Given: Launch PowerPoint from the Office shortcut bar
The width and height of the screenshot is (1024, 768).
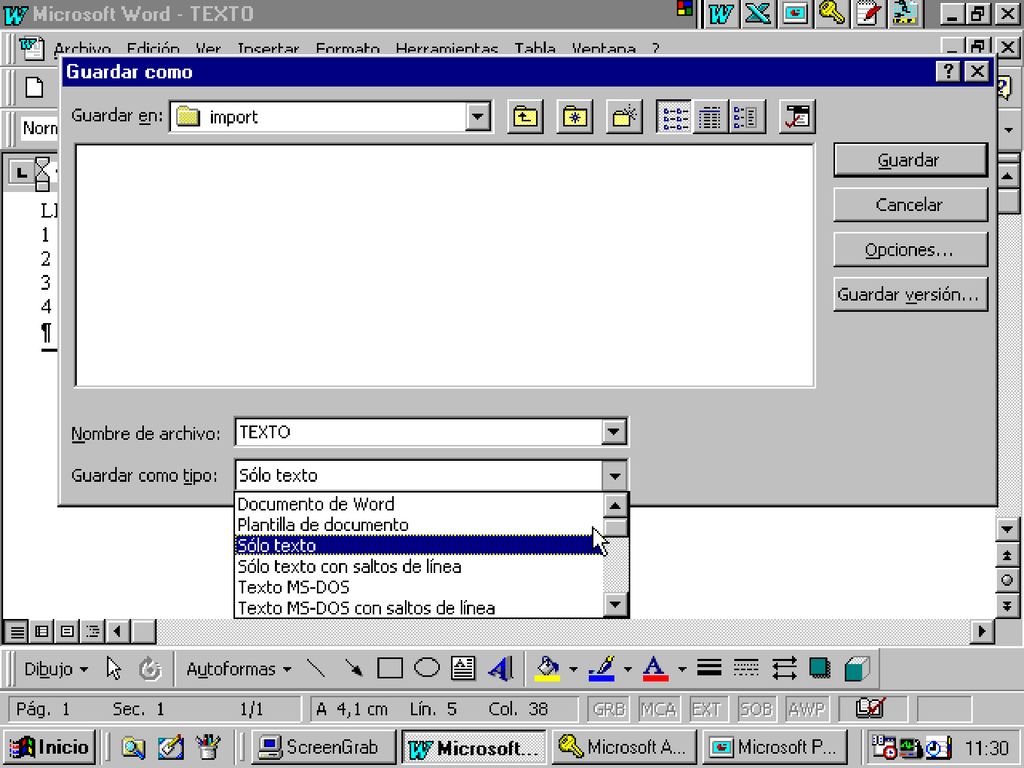Looking at the screenshot, I should [x=795, y=14].
